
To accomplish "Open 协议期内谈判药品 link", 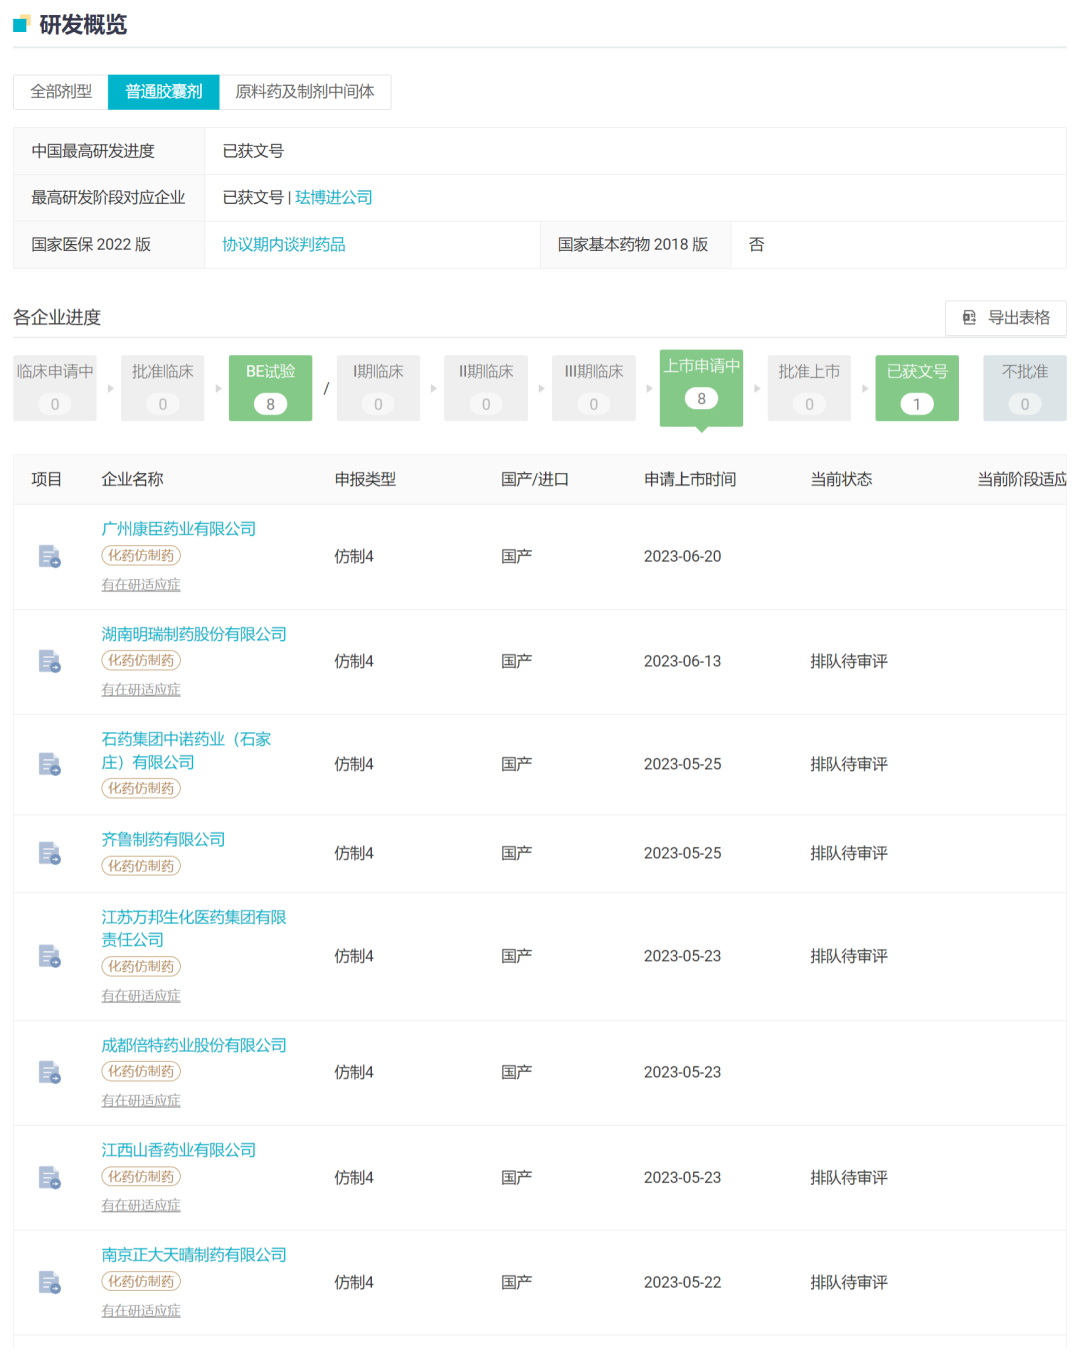I will pyautogui.click(x=284, y=244).
